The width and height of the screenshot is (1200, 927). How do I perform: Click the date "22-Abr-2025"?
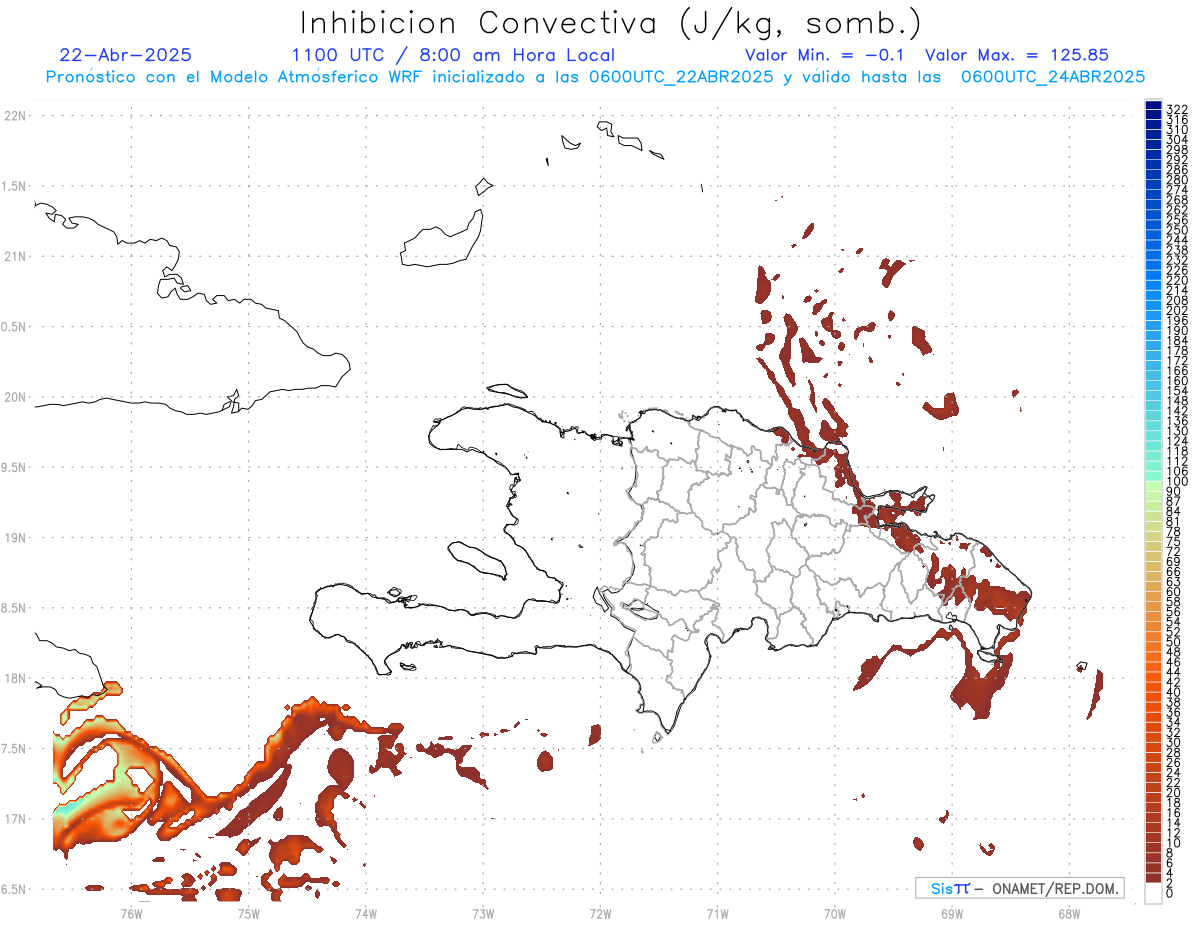125,55
